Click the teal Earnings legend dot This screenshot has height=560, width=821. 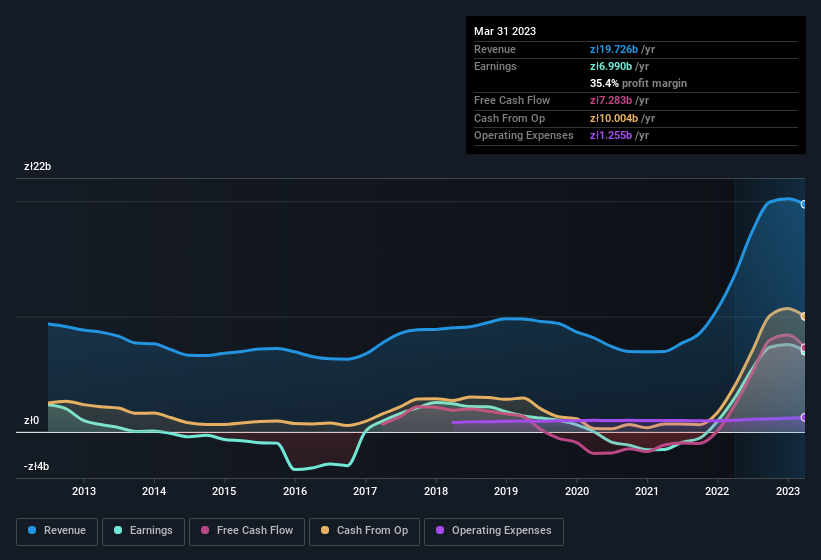[119, 531]
